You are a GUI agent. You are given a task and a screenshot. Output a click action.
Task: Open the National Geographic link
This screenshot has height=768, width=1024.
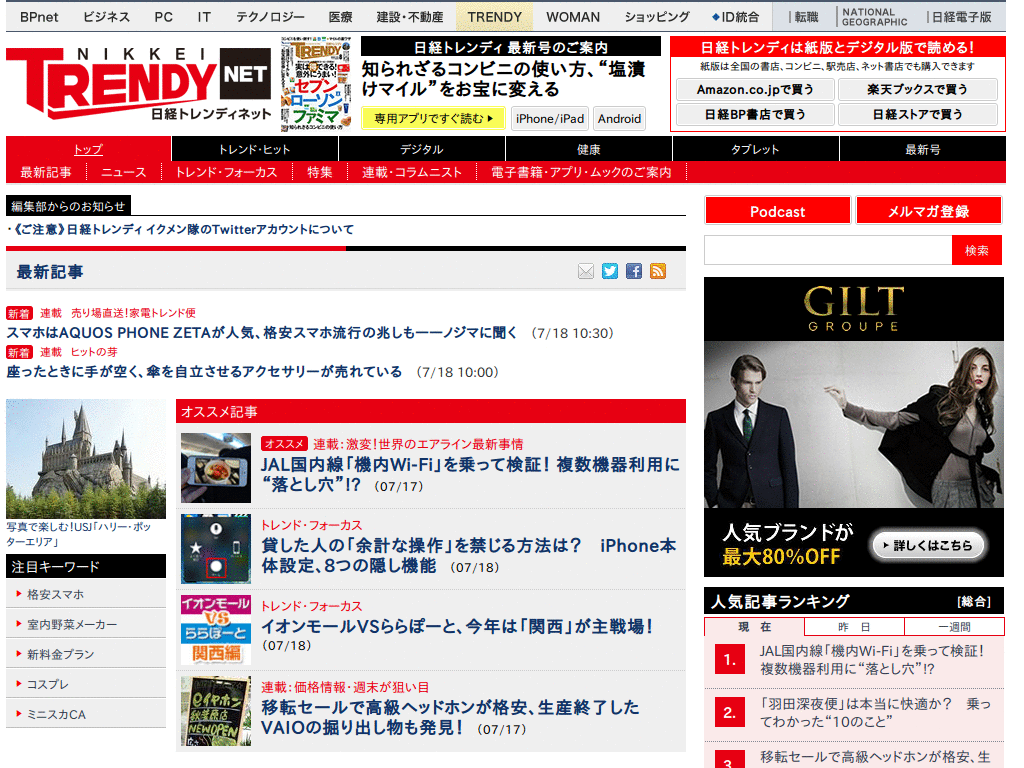874,17
